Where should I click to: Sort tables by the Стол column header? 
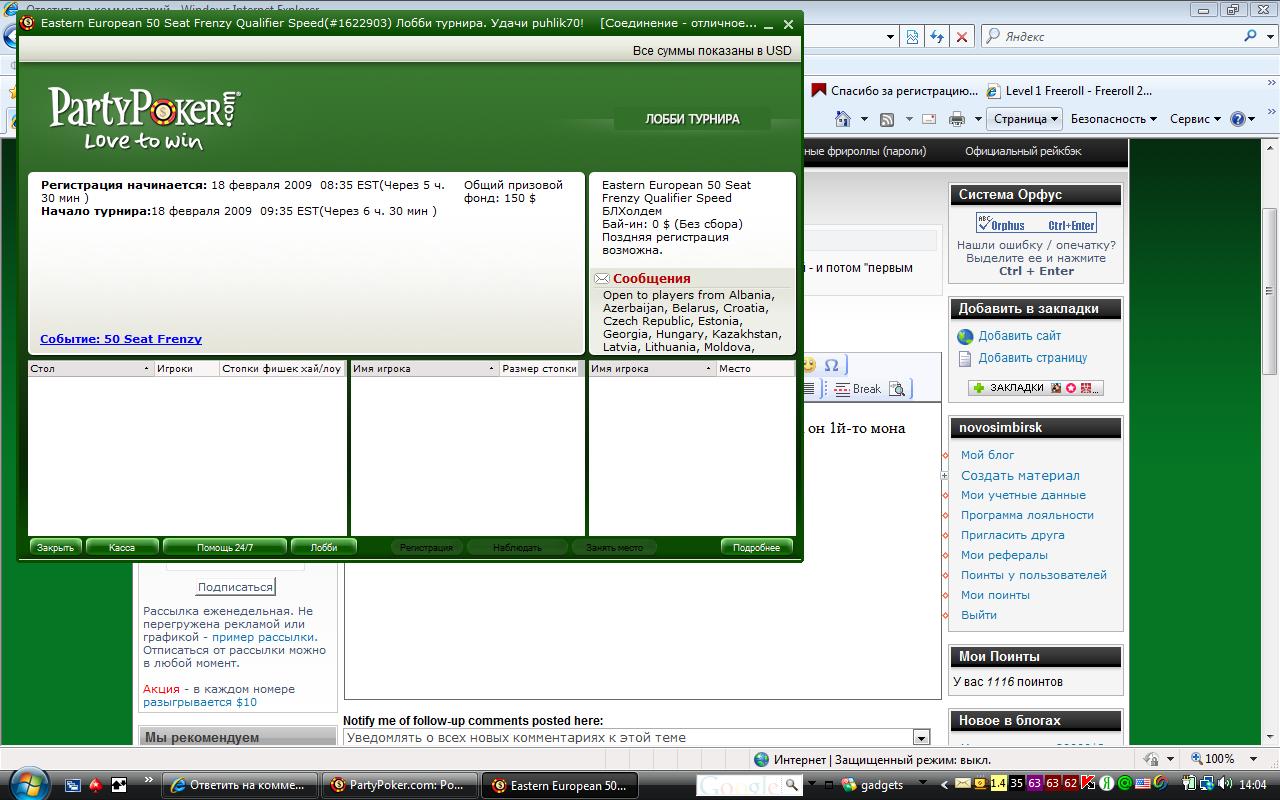click(x=90, y=368)
